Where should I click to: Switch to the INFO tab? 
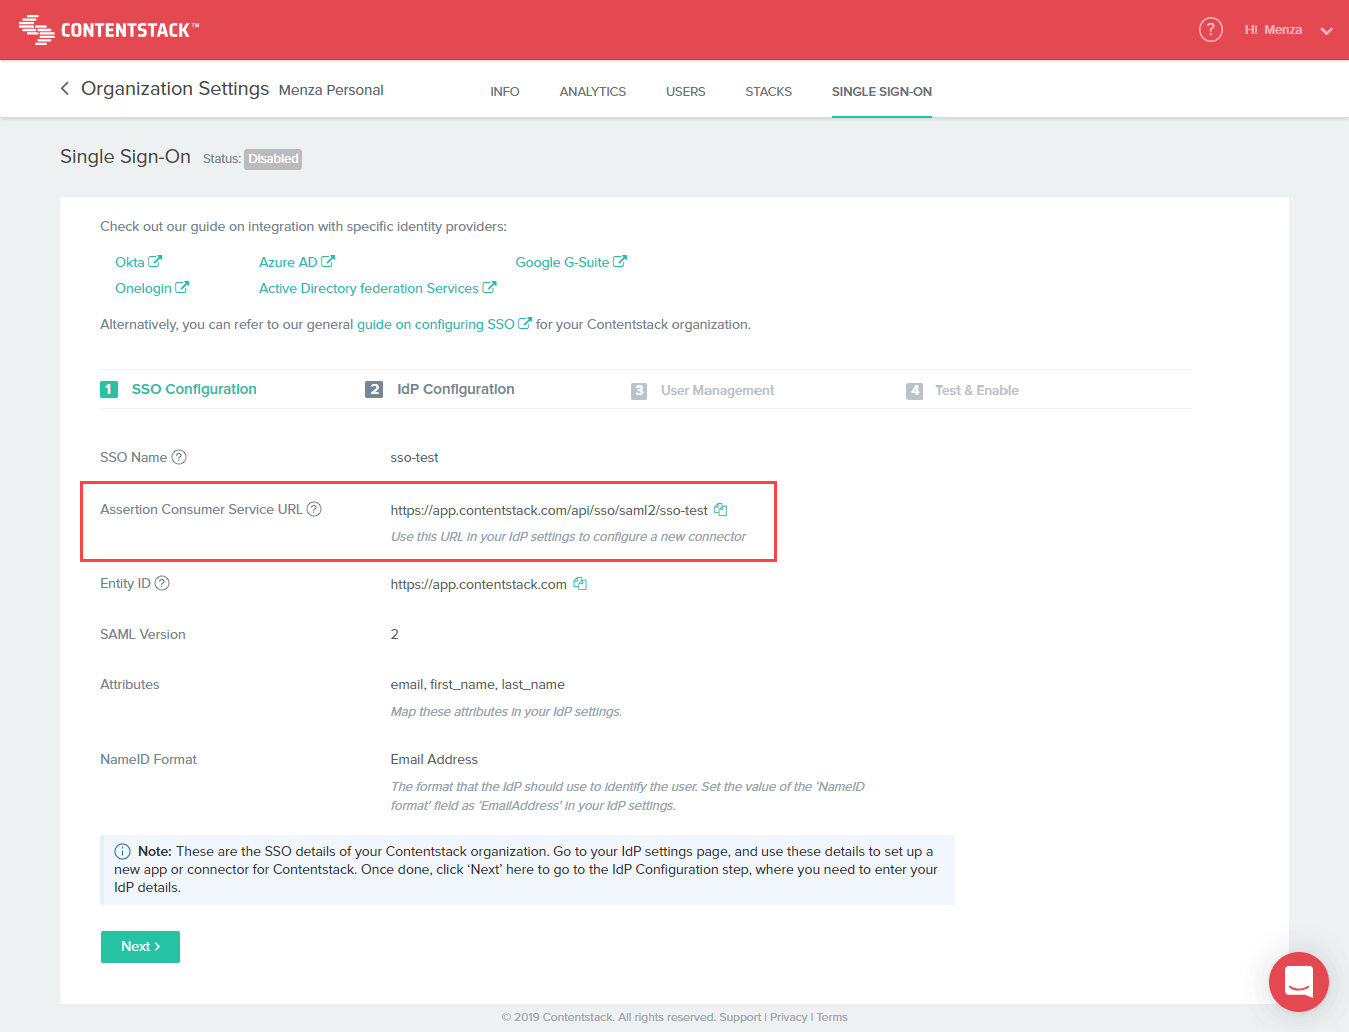click(505, 92)
